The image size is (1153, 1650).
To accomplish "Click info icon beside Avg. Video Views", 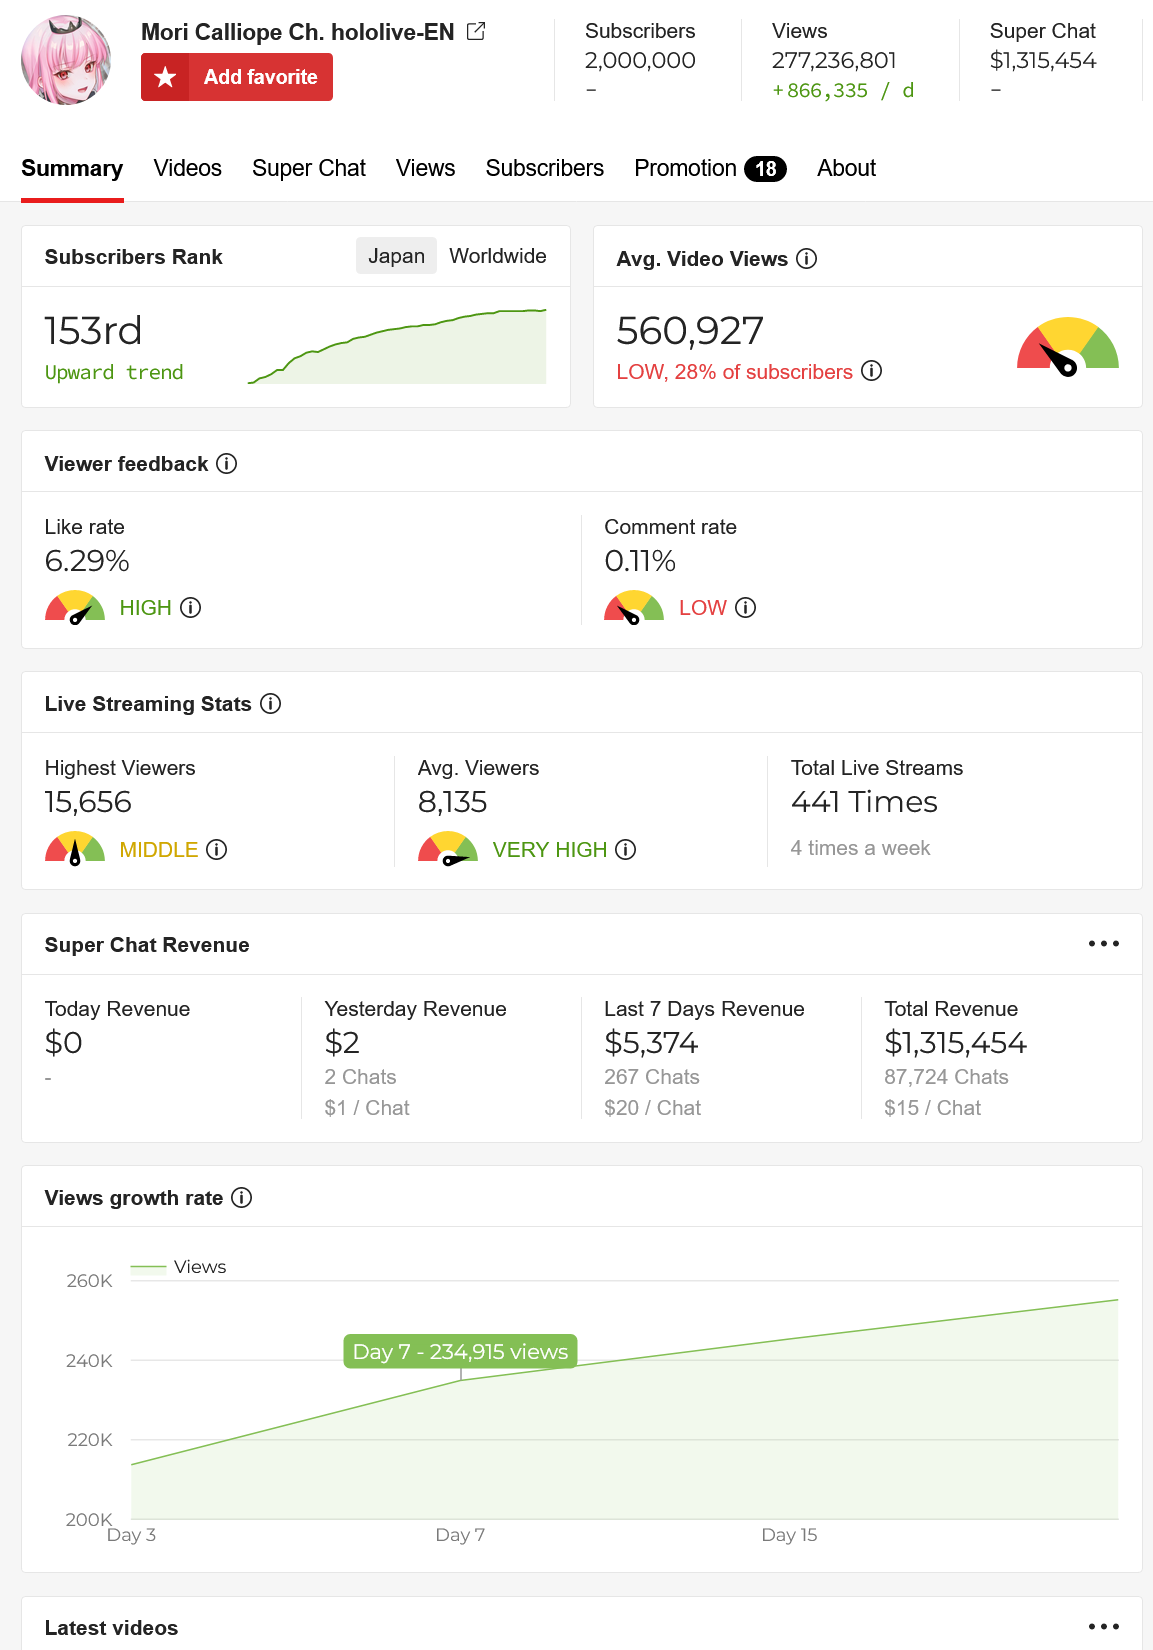I will pos(807,259).
